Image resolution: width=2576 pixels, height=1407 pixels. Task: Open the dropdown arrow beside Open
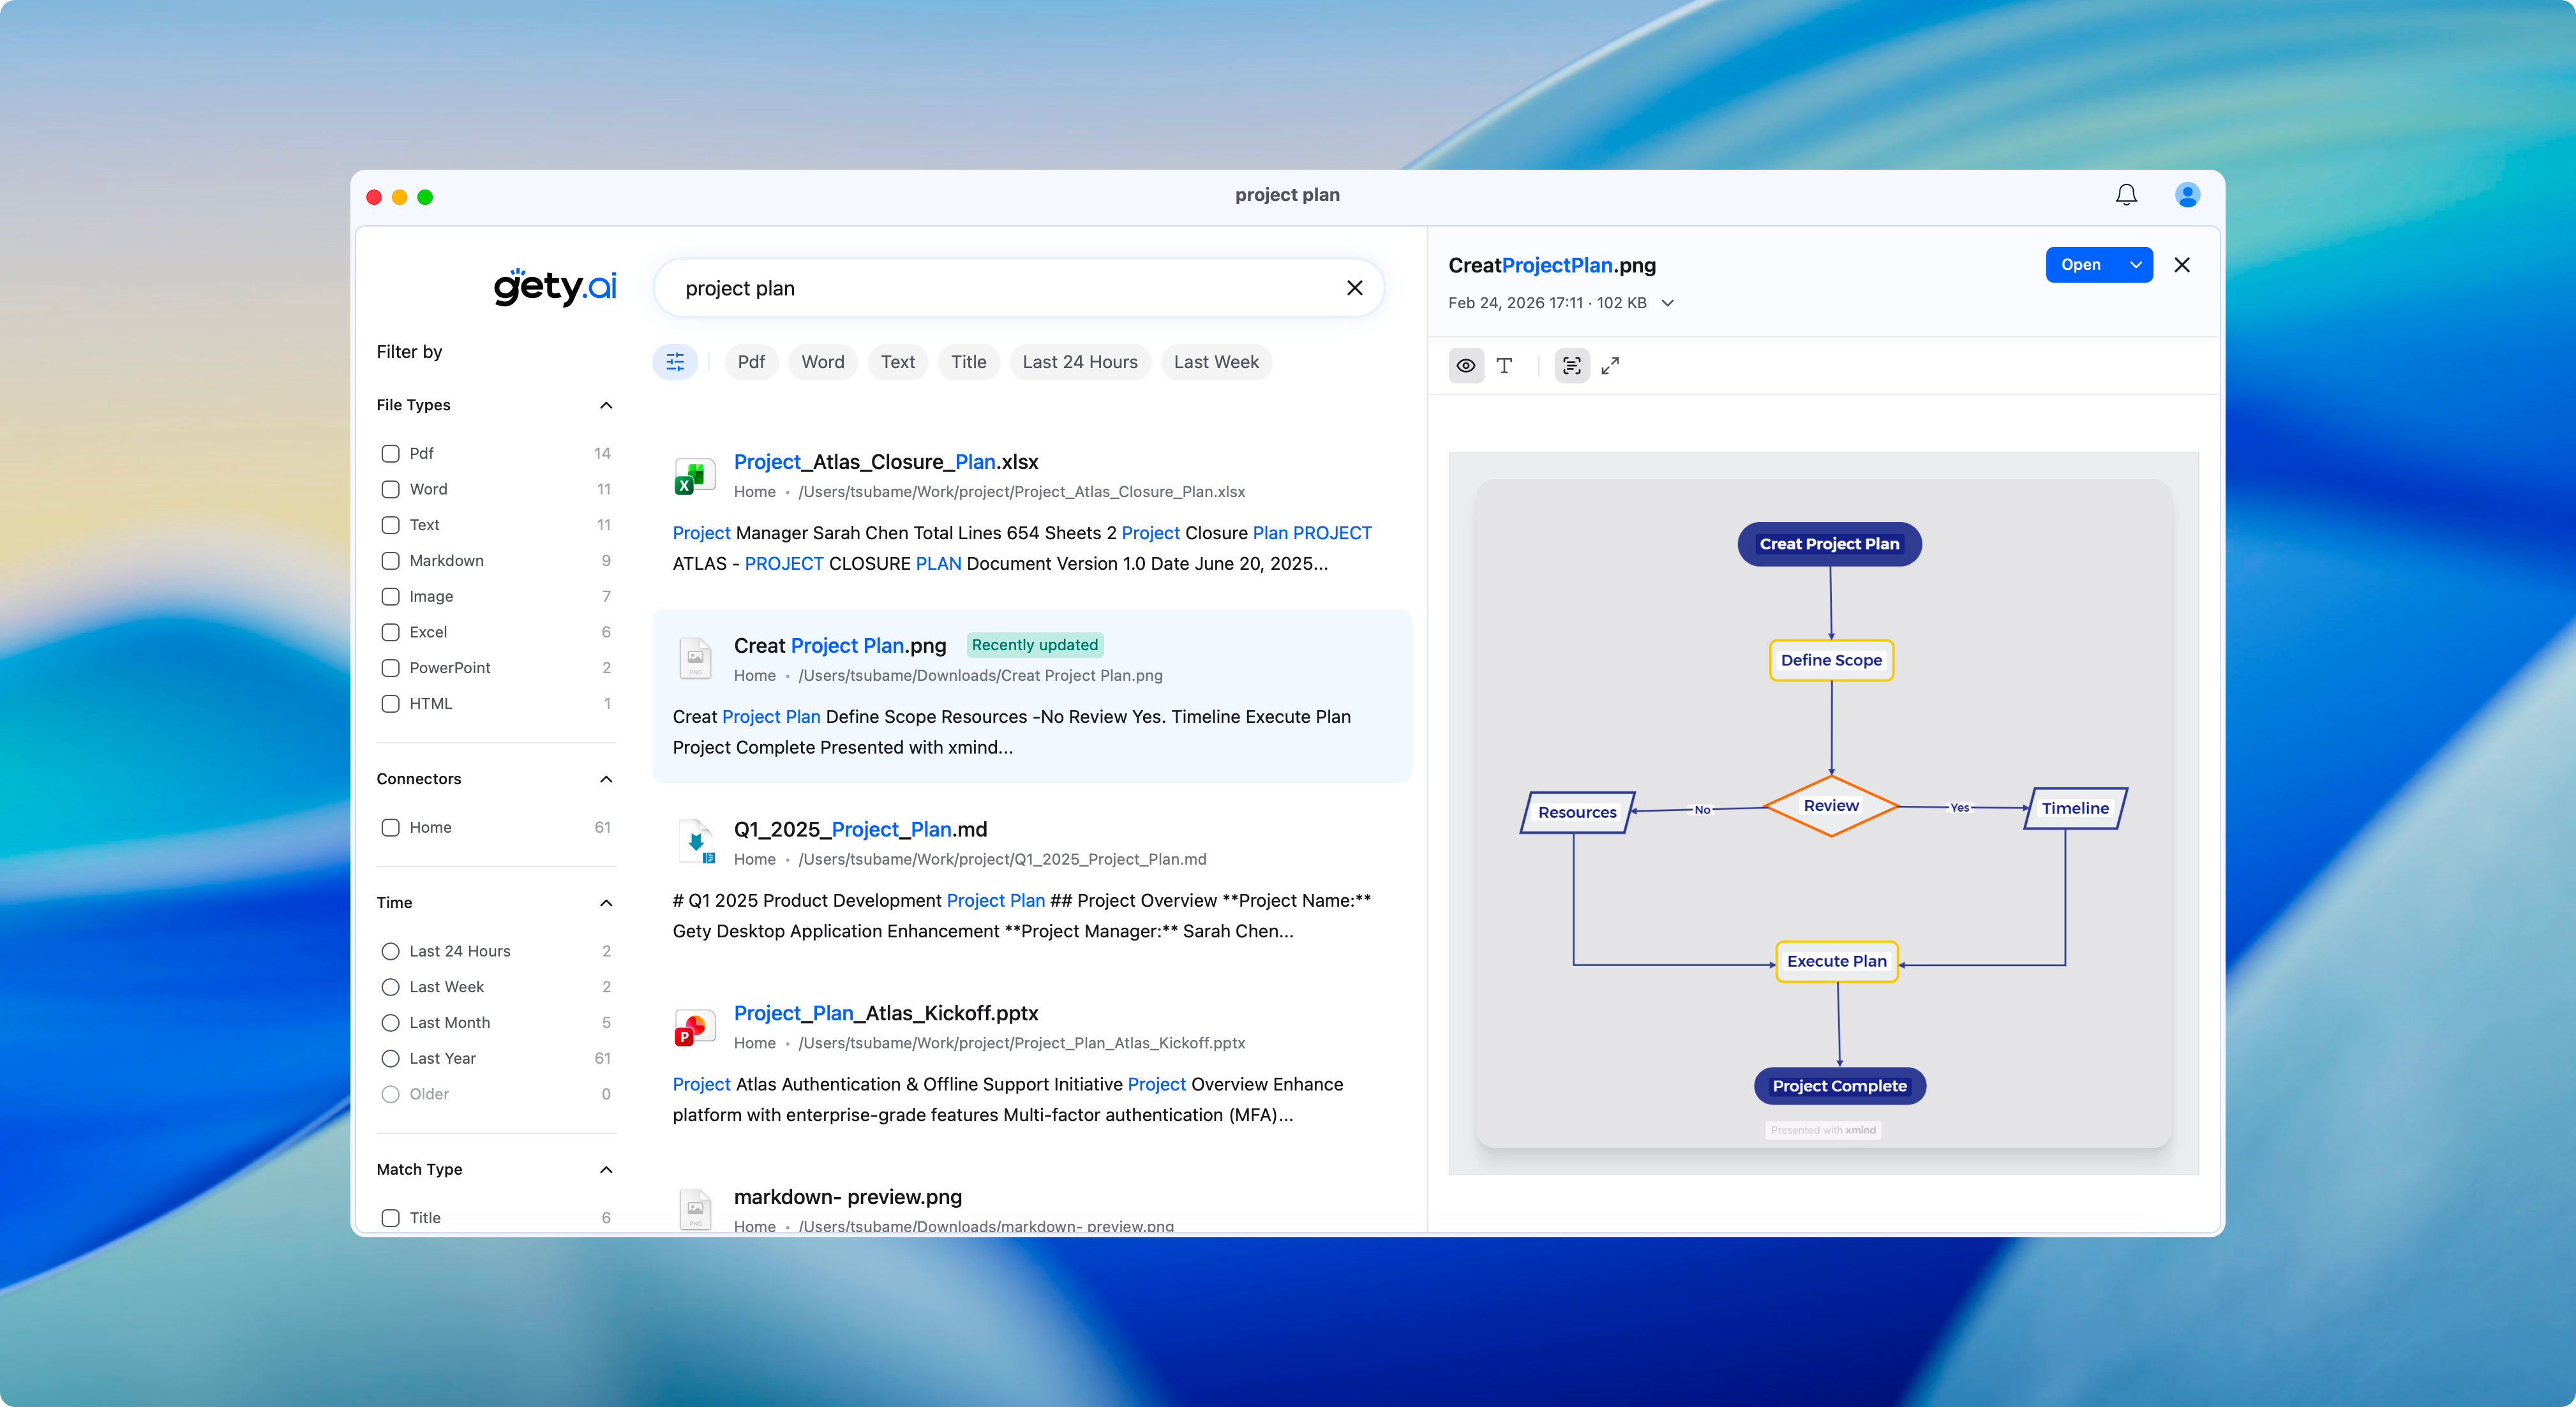[x=2135, y=265]
